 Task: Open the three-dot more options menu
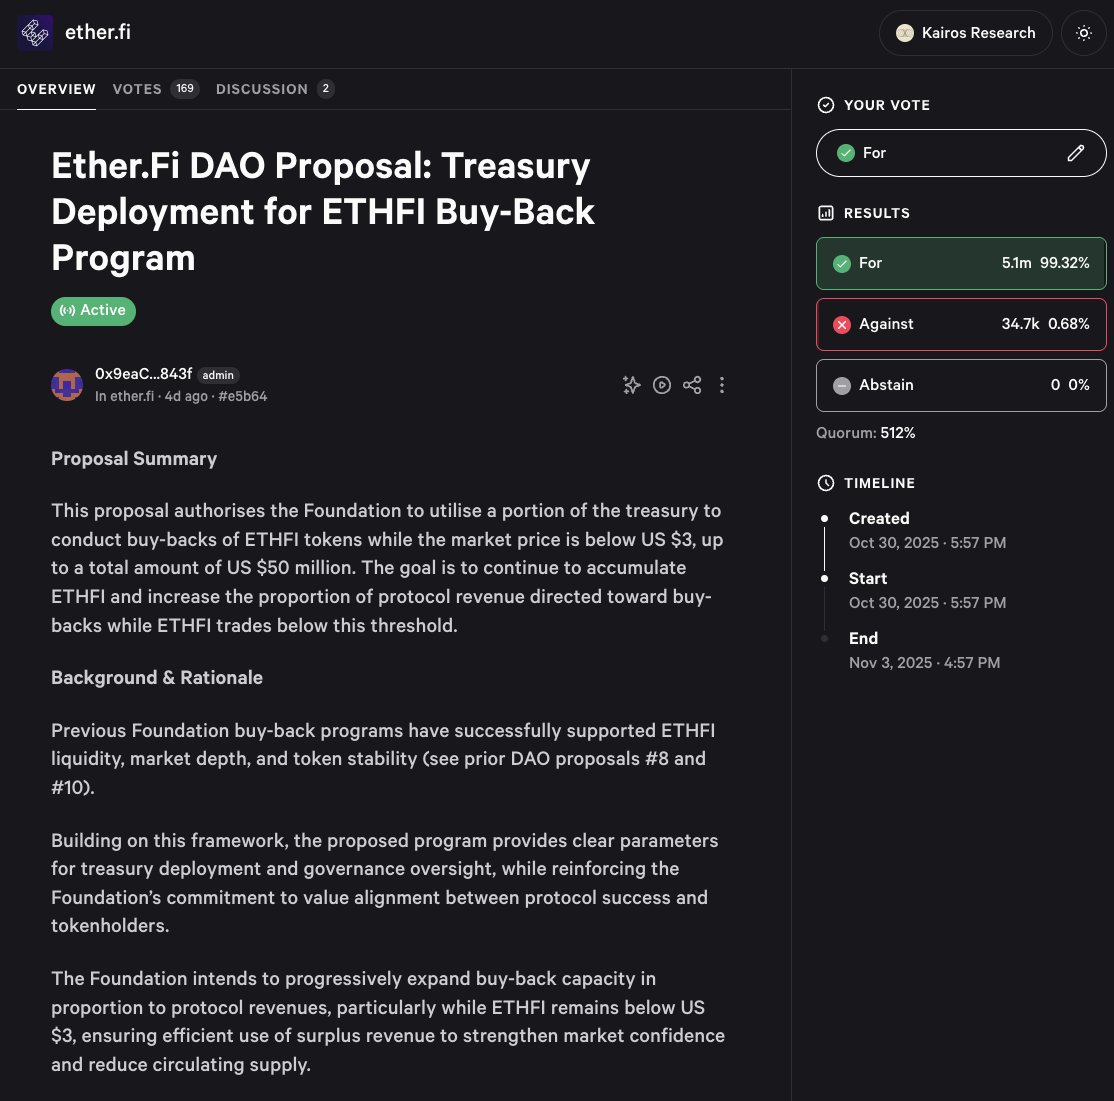pos(722,385)
